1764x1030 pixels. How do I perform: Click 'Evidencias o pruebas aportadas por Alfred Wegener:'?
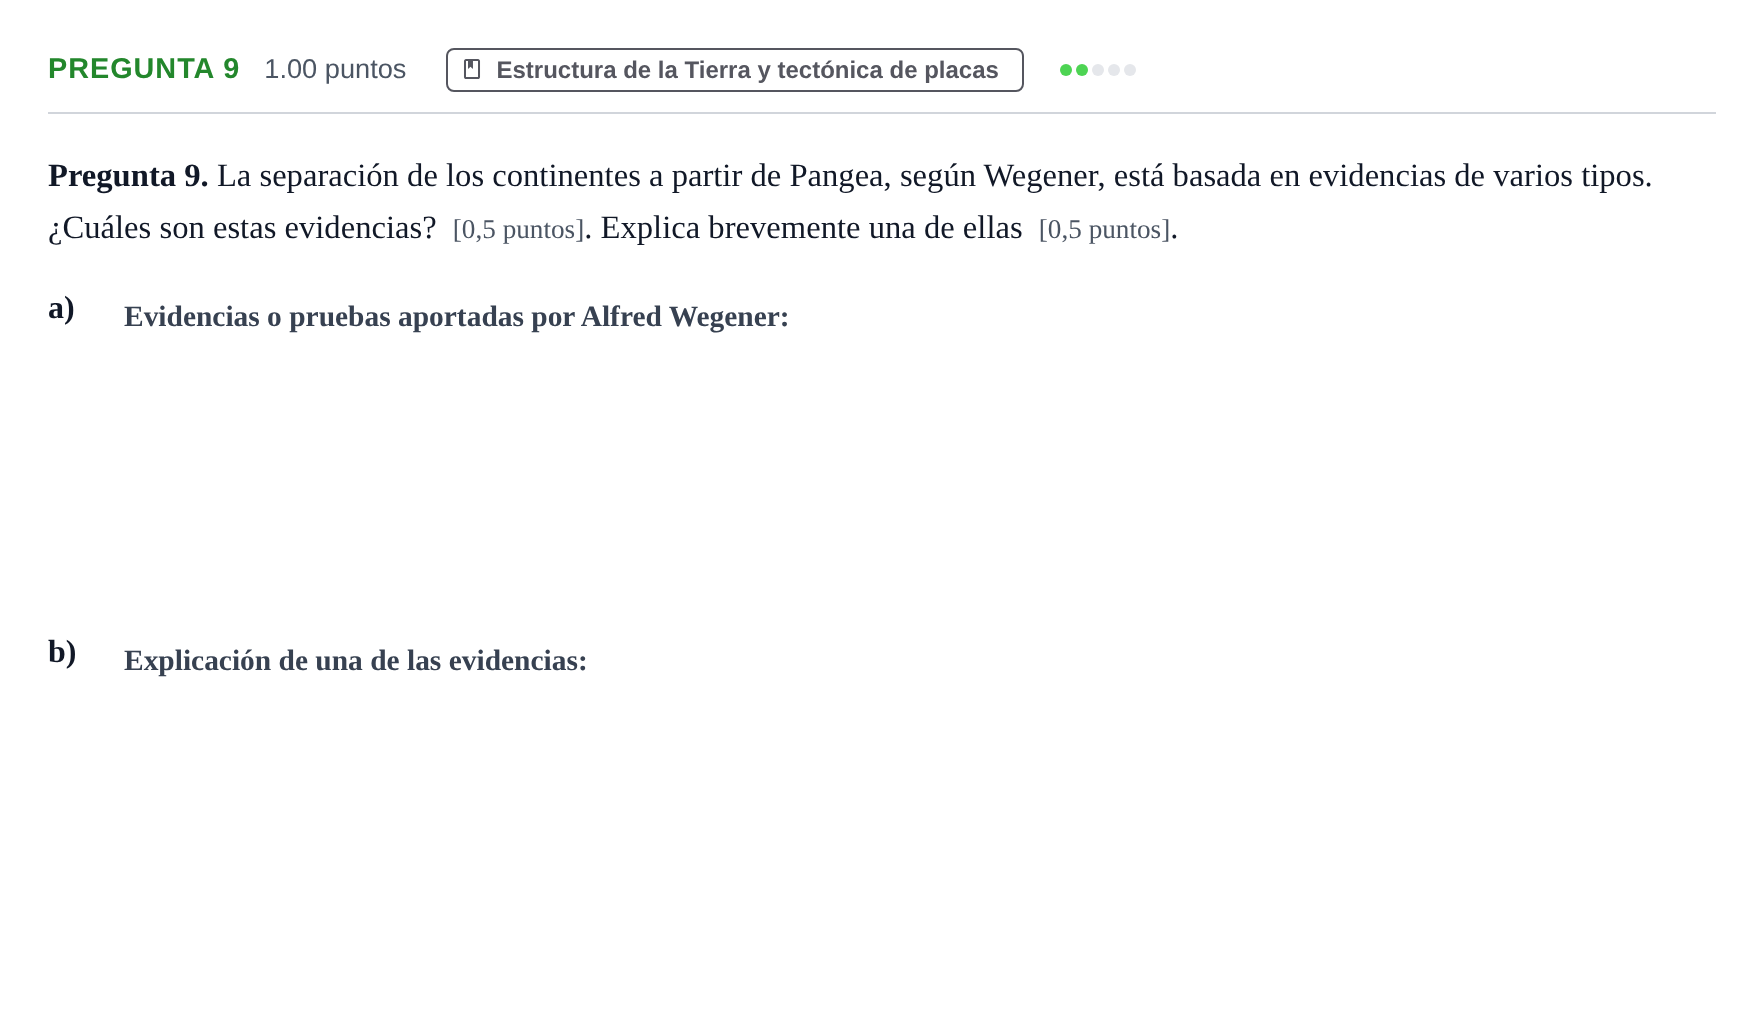456,317
